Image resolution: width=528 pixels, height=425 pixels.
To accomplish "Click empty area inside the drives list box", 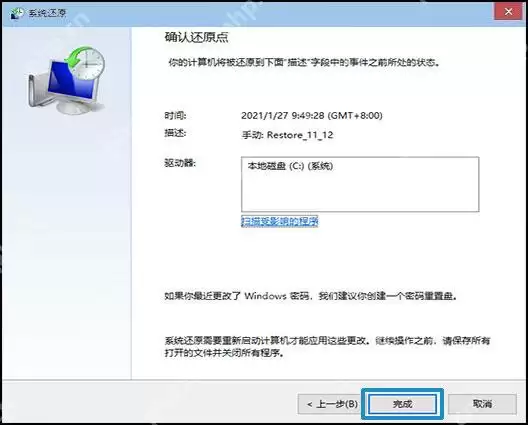I will (x=360, y=194).
